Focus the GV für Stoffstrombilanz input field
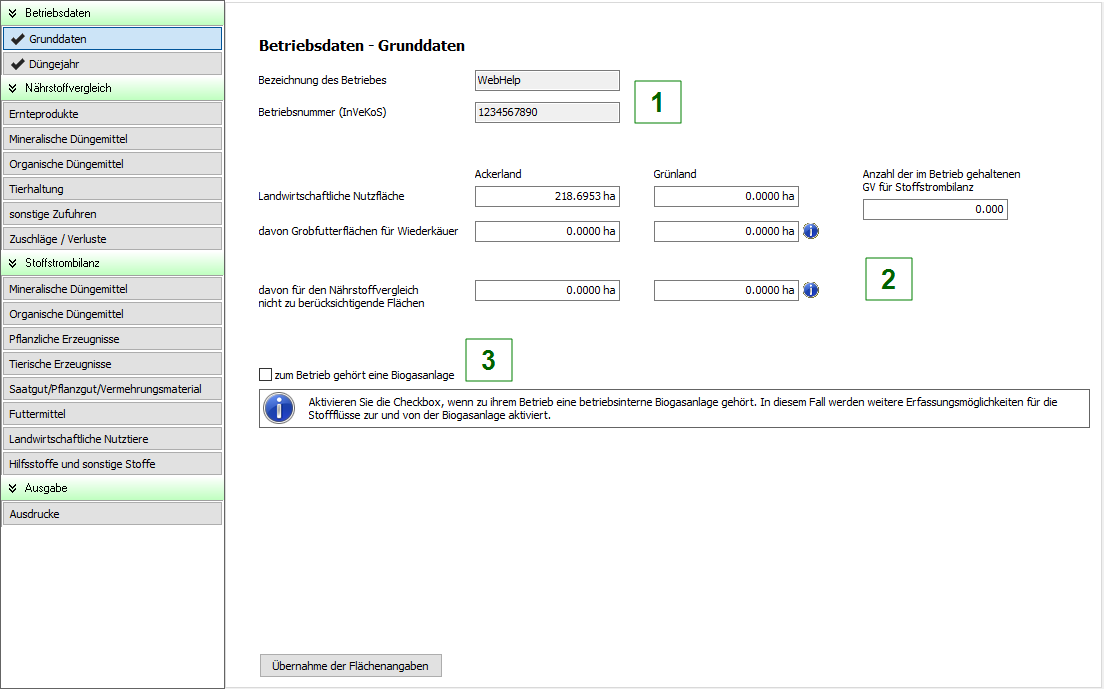 tap(934, 210)
